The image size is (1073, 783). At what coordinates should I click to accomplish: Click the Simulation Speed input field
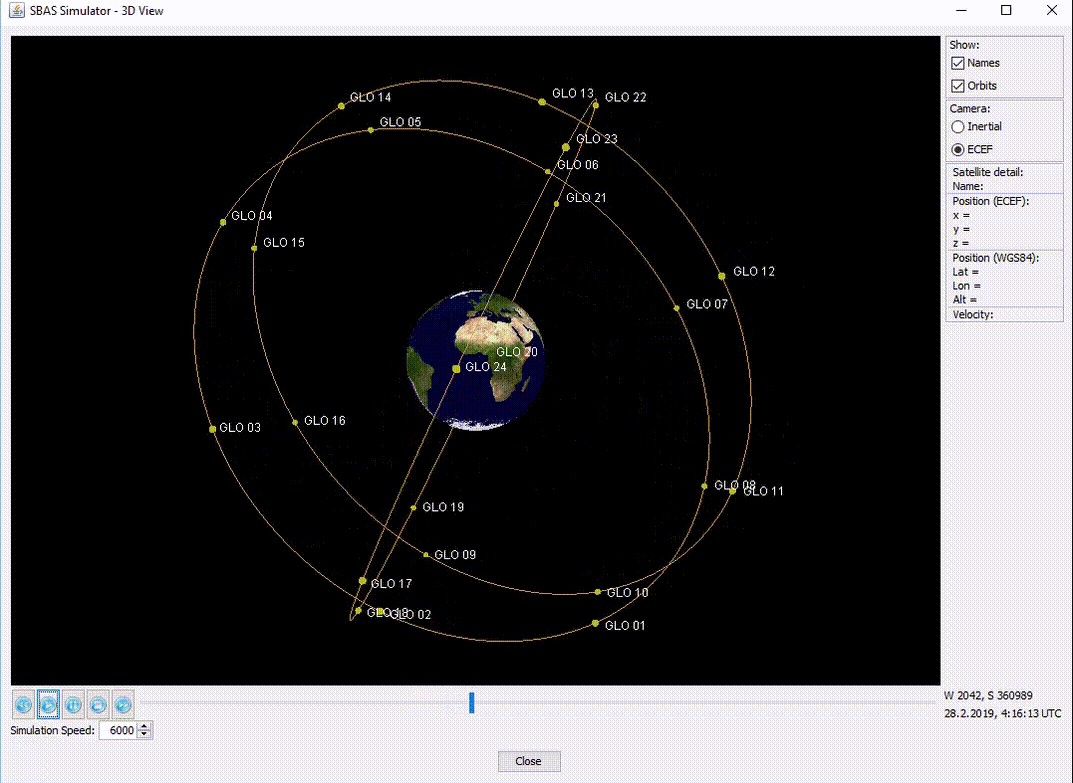pos(117,731)
